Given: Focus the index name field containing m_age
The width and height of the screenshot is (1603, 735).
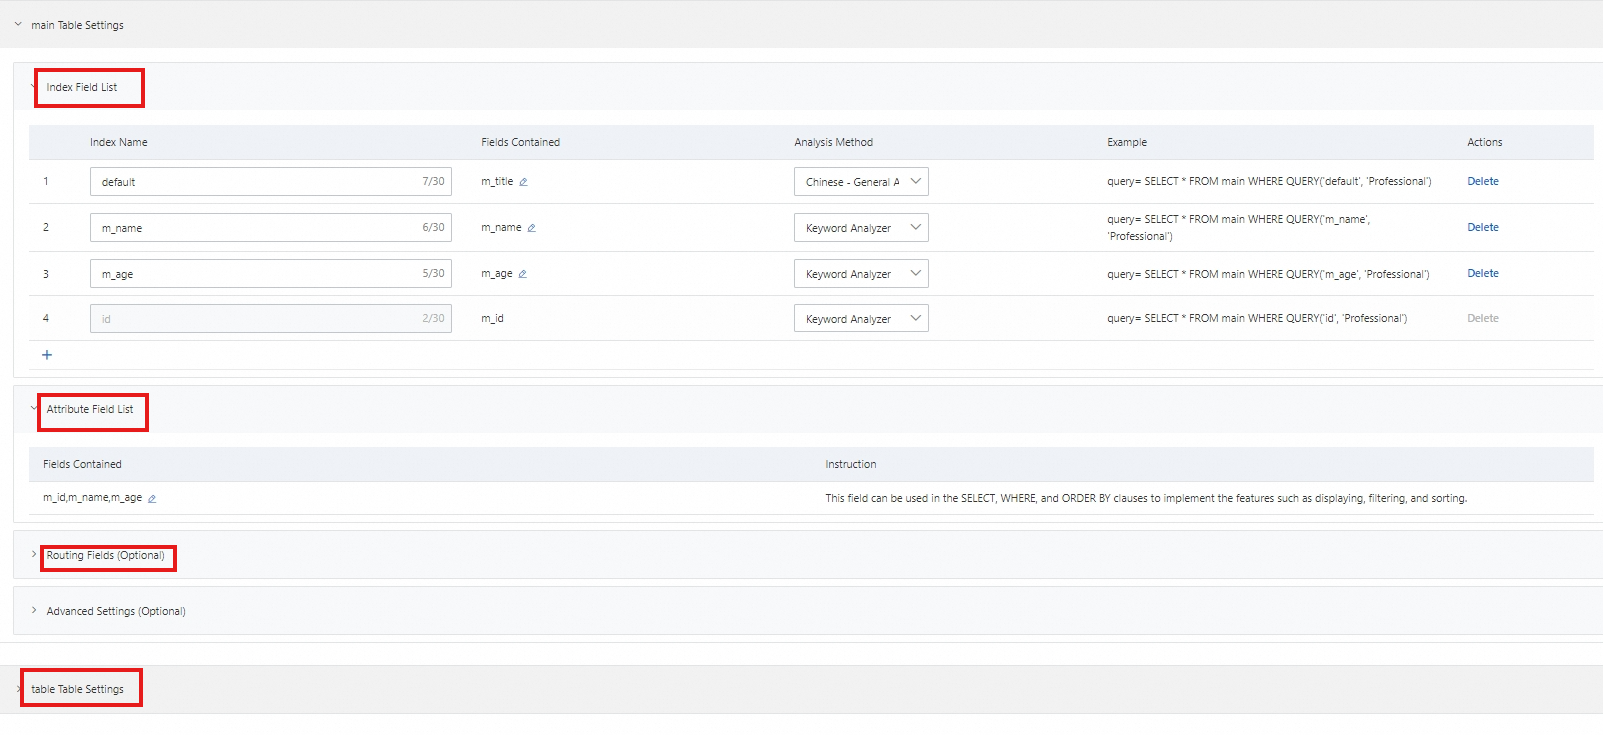Looking at the screenshot, I should coord(270,274).
